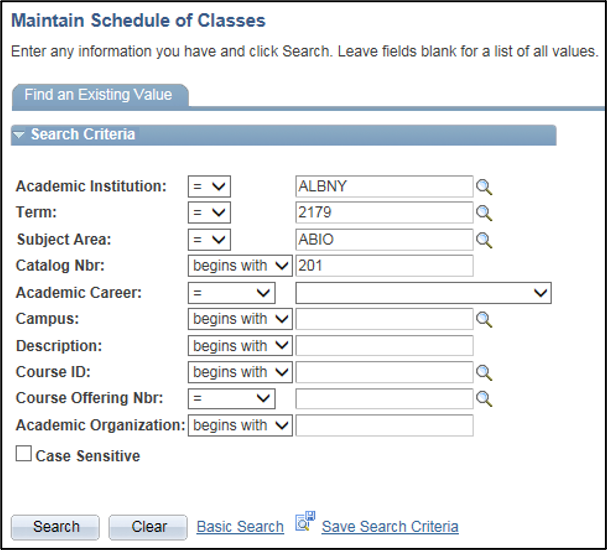The image size is (608, 552).
Task: Click the Course ID lookup magnifier
Action: click(484, 372)
